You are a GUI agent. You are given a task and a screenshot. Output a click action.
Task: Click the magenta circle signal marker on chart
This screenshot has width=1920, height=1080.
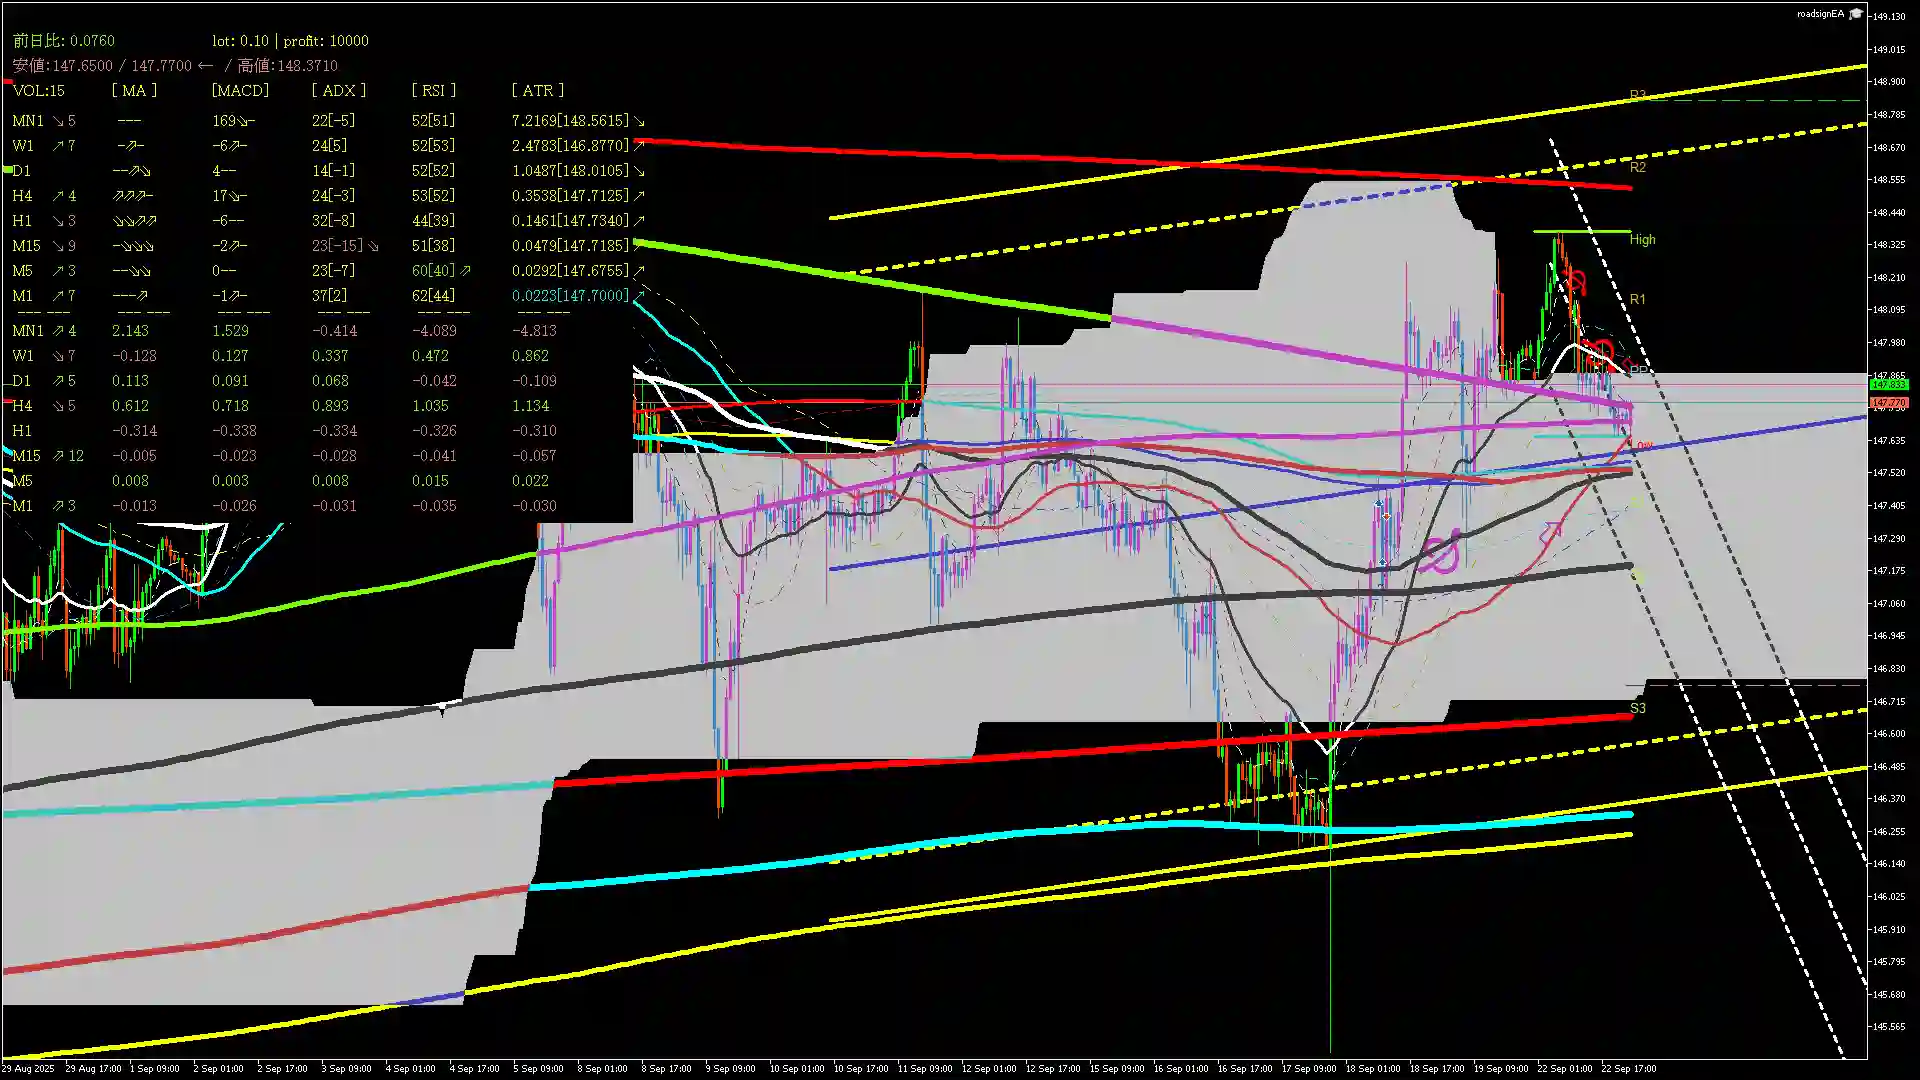click(x=1440, y=555)
